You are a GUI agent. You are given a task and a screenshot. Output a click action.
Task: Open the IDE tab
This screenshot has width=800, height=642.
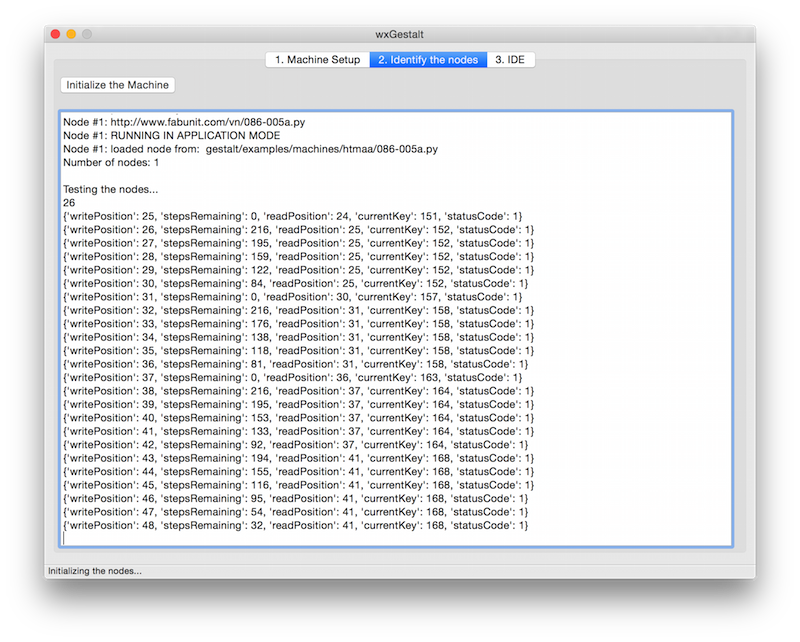coord(511,60)
